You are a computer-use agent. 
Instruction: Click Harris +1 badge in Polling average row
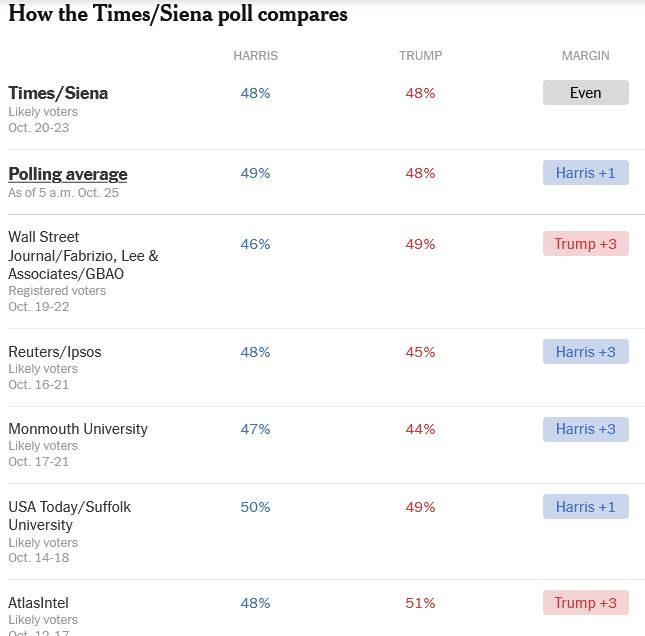click(585, 173)
